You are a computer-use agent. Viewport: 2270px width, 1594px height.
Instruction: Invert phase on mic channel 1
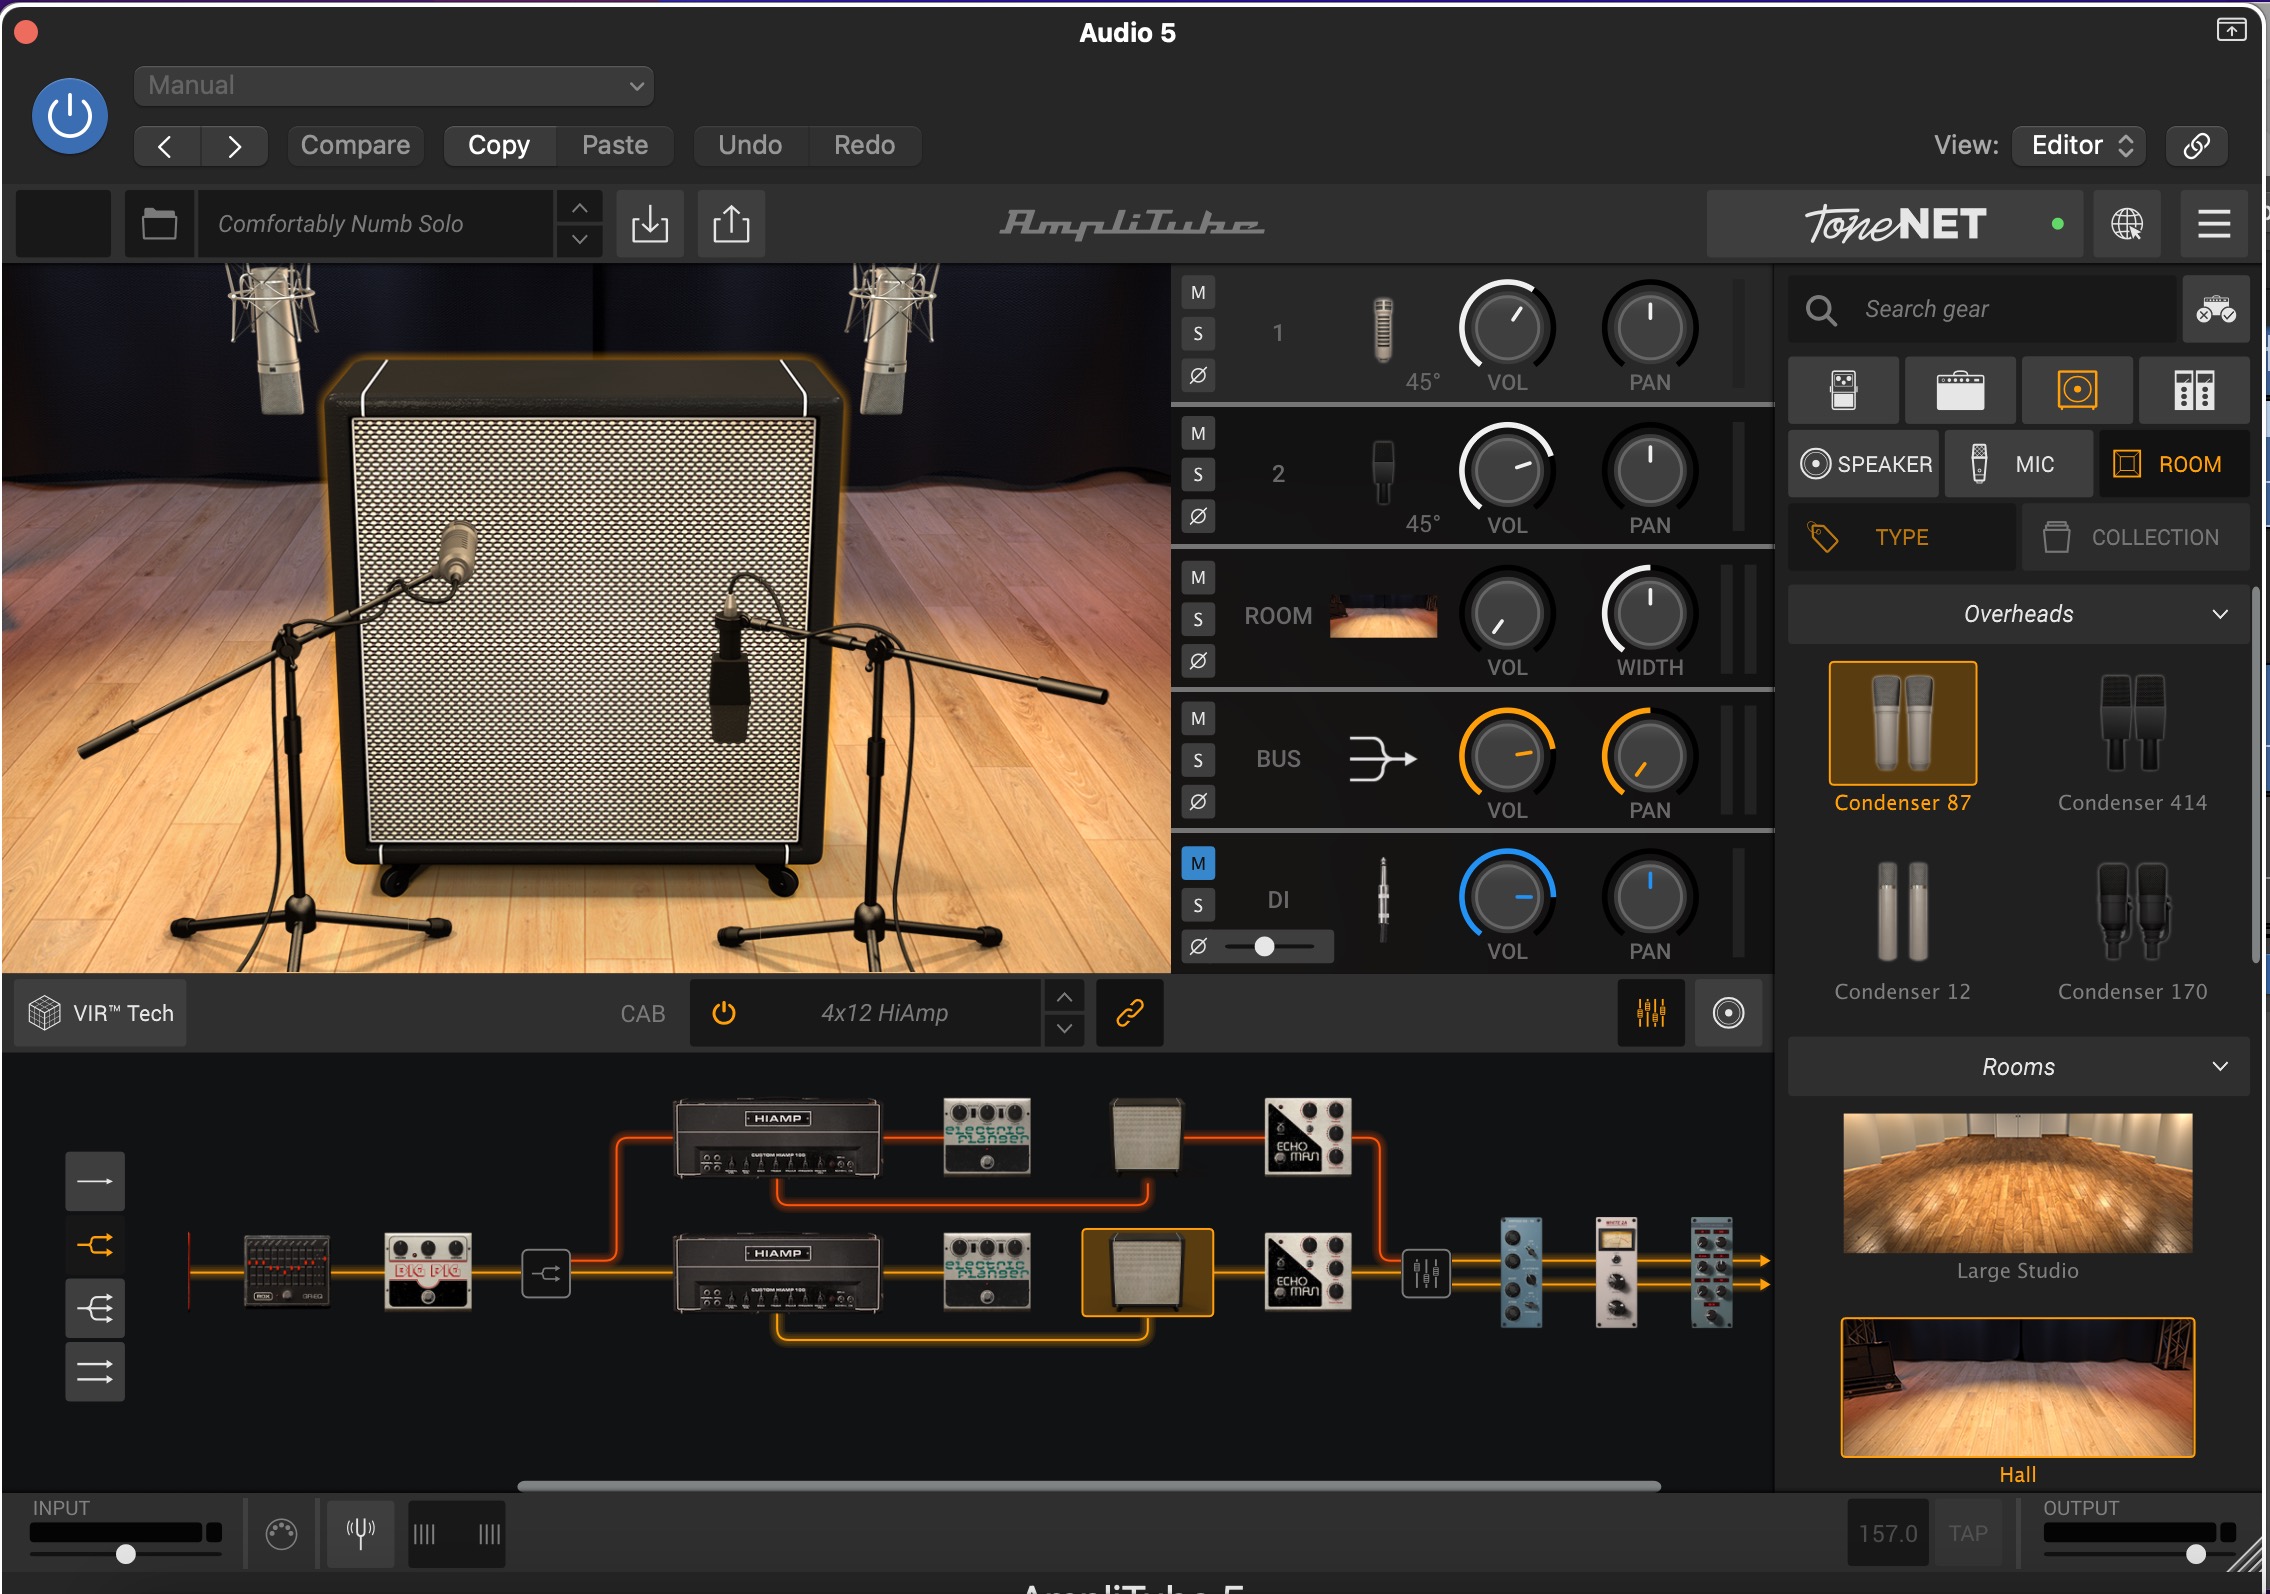[1198, 375]
